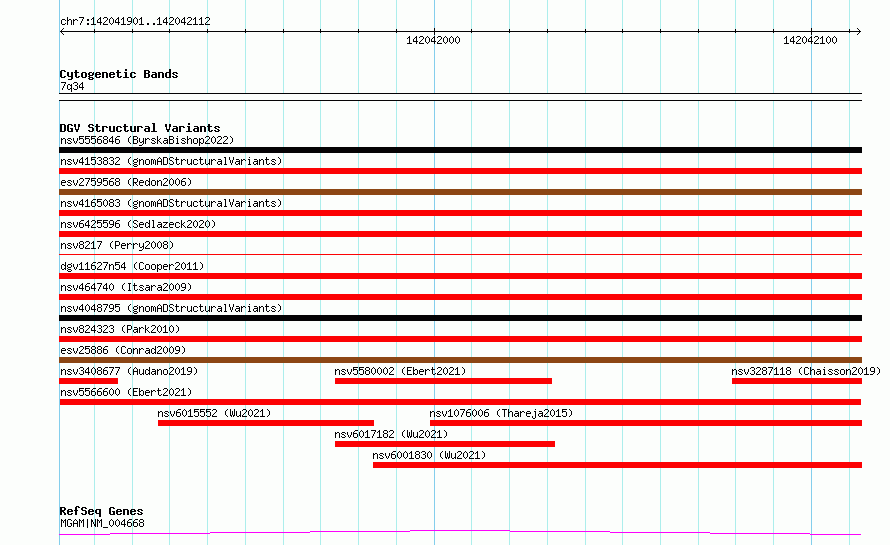Click the red bar under nsv4165083
Screen dimensions: 890x545
(x=460, y=213)
